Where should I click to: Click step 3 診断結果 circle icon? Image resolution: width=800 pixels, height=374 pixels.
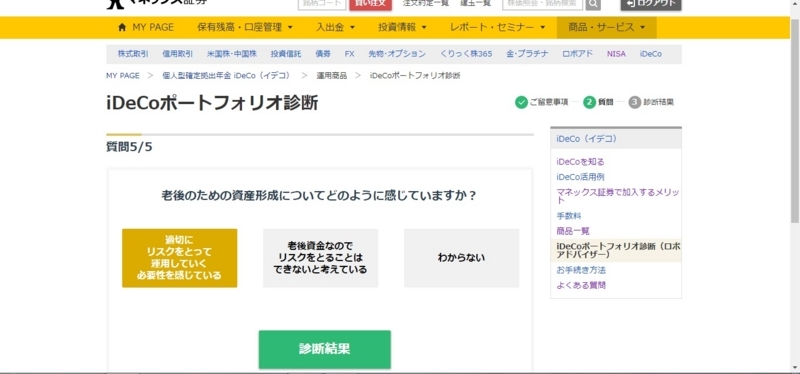click(x=635, y=102)
